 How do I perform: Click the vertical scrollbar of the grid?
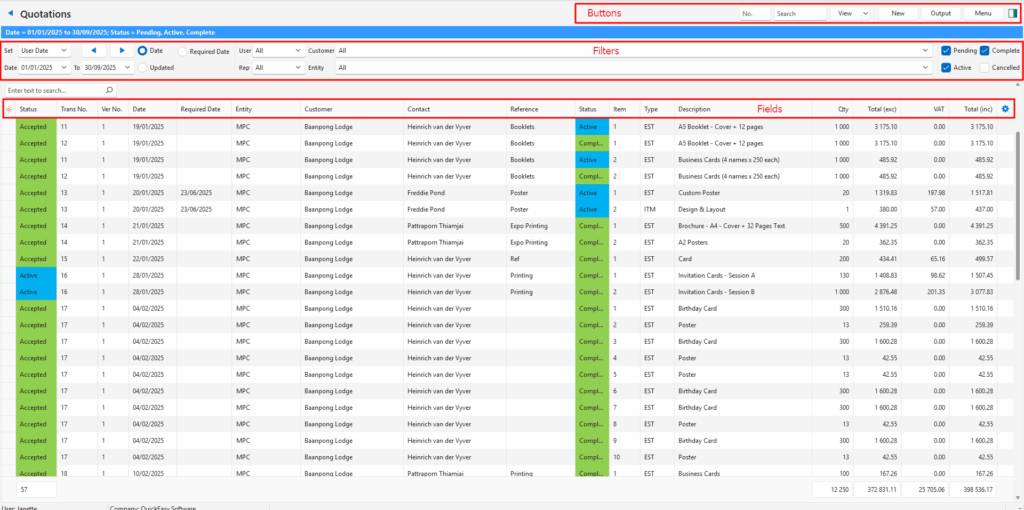[1018, 200]
